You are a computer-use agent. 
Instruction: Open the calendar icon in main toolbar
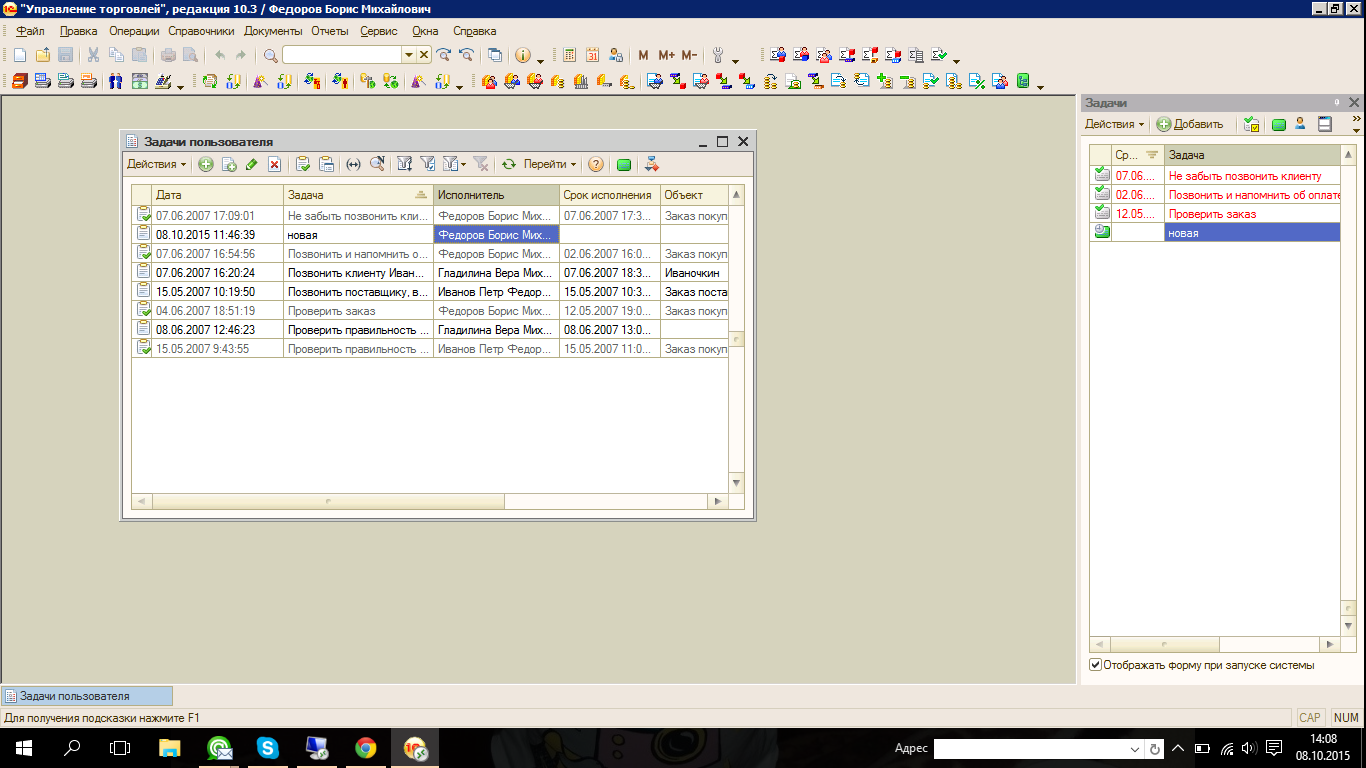(592, 55)
